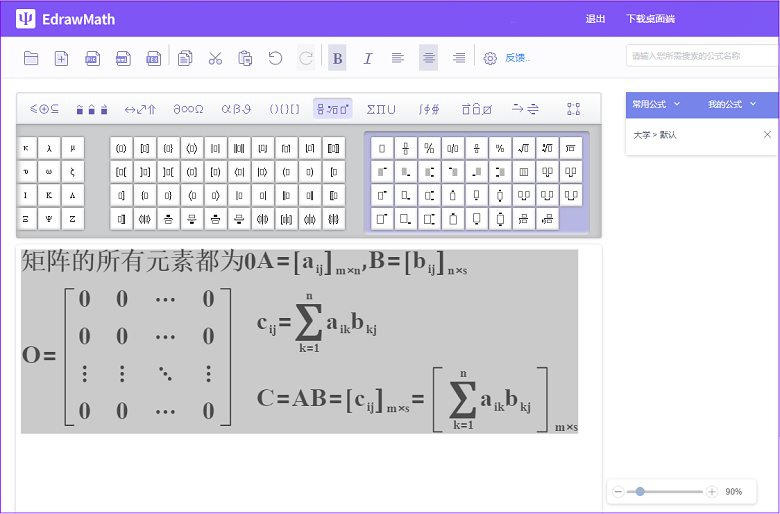The height and width of the screenshot is (514, 780).
Task: Insert Greek letter ω
Action: (x=49, y=172)
